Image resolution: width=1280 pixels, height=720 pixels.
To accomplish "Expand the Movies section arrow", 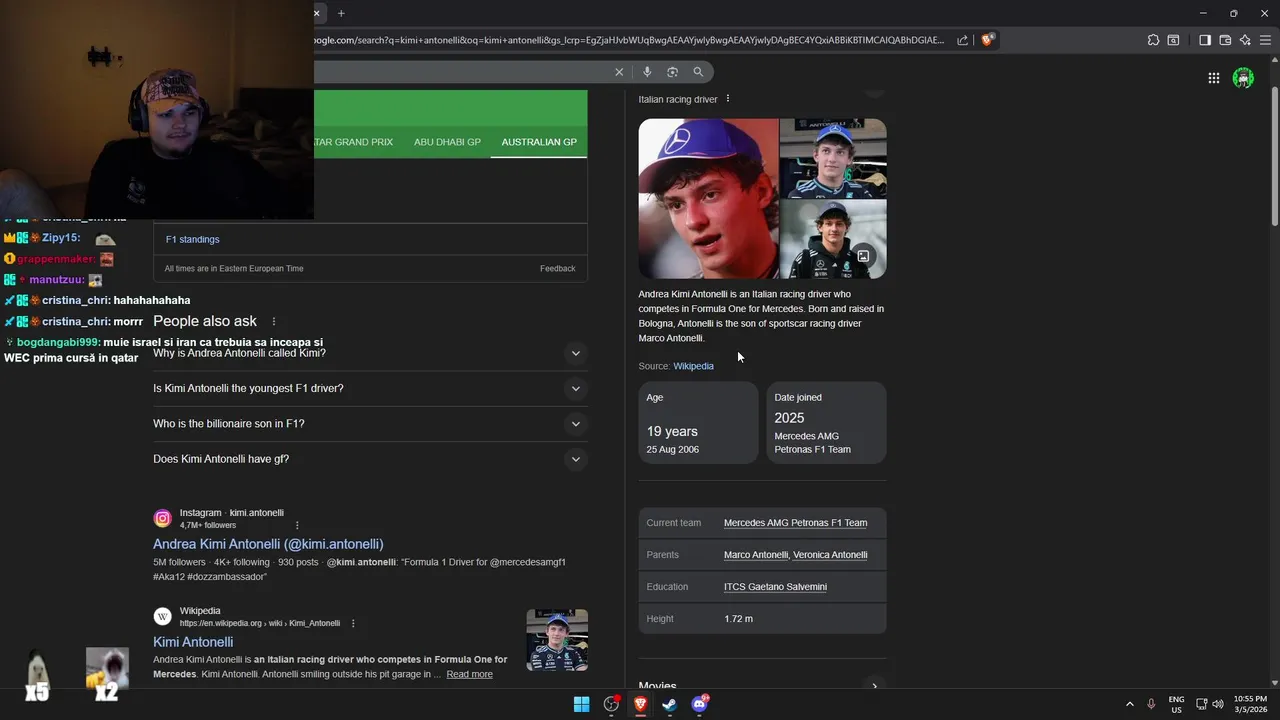I will (x=874, y=687).
